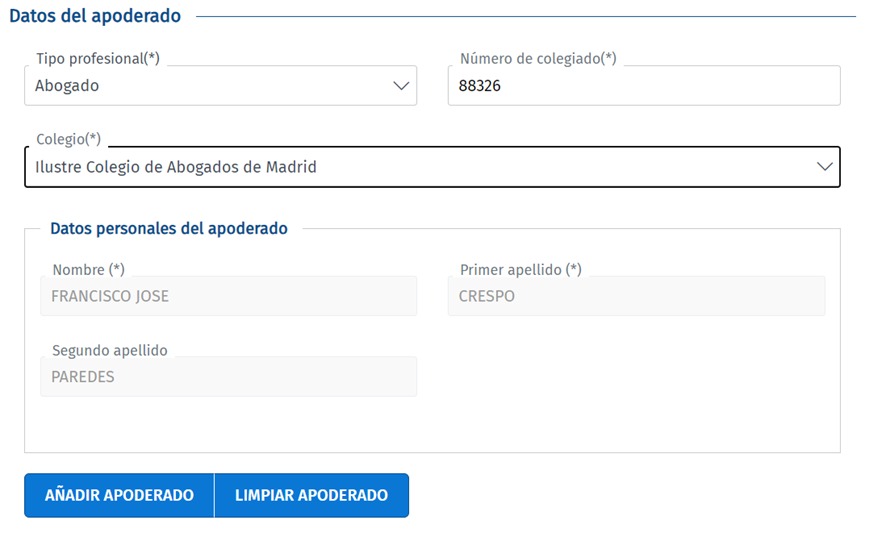Click the "Tipo profesional(*)" label
The width and height of the screenshot is (886, 541).
(98, 59)
